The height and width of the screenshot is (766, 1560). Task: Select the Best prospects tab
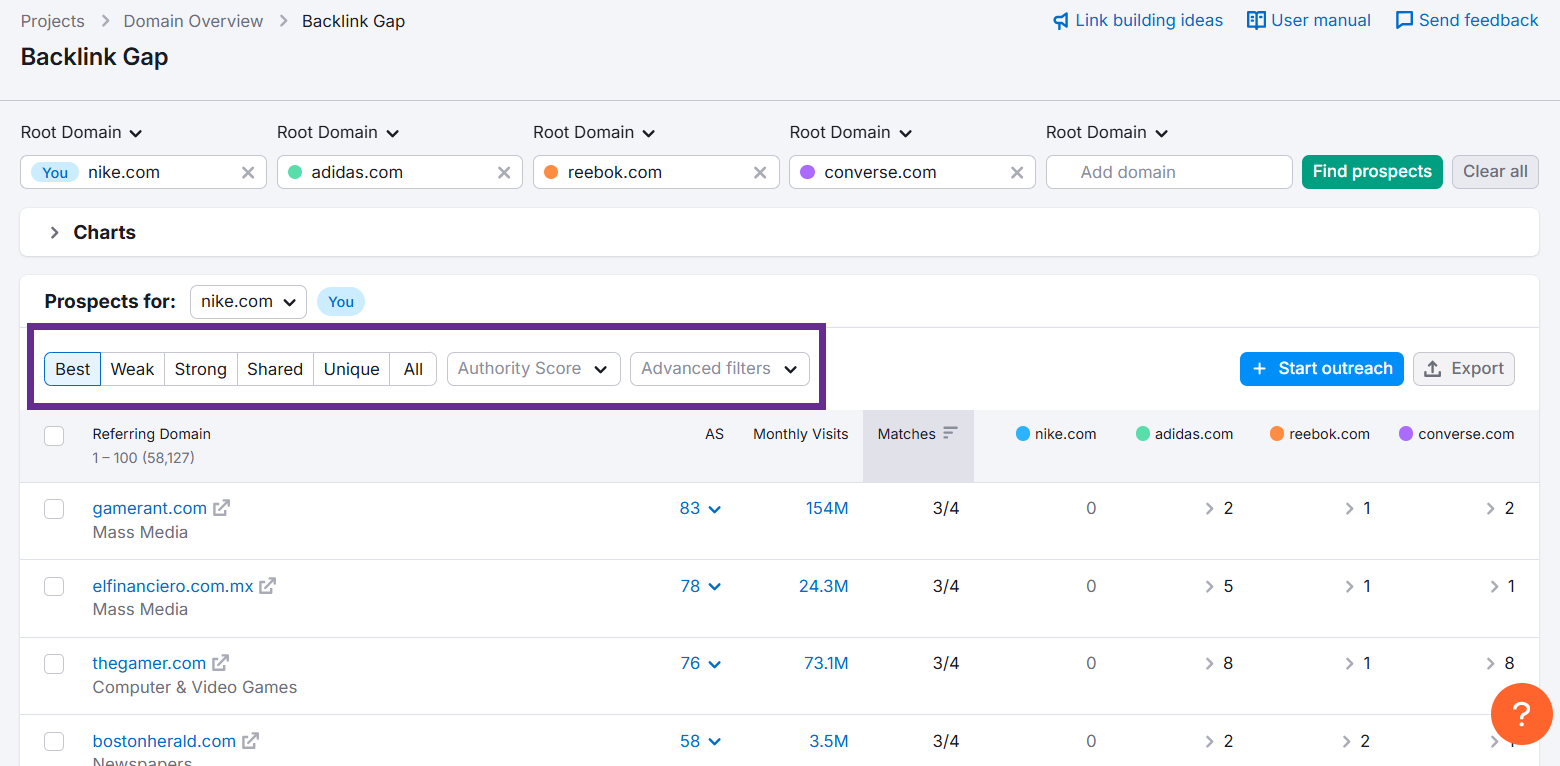coord(73,369)
